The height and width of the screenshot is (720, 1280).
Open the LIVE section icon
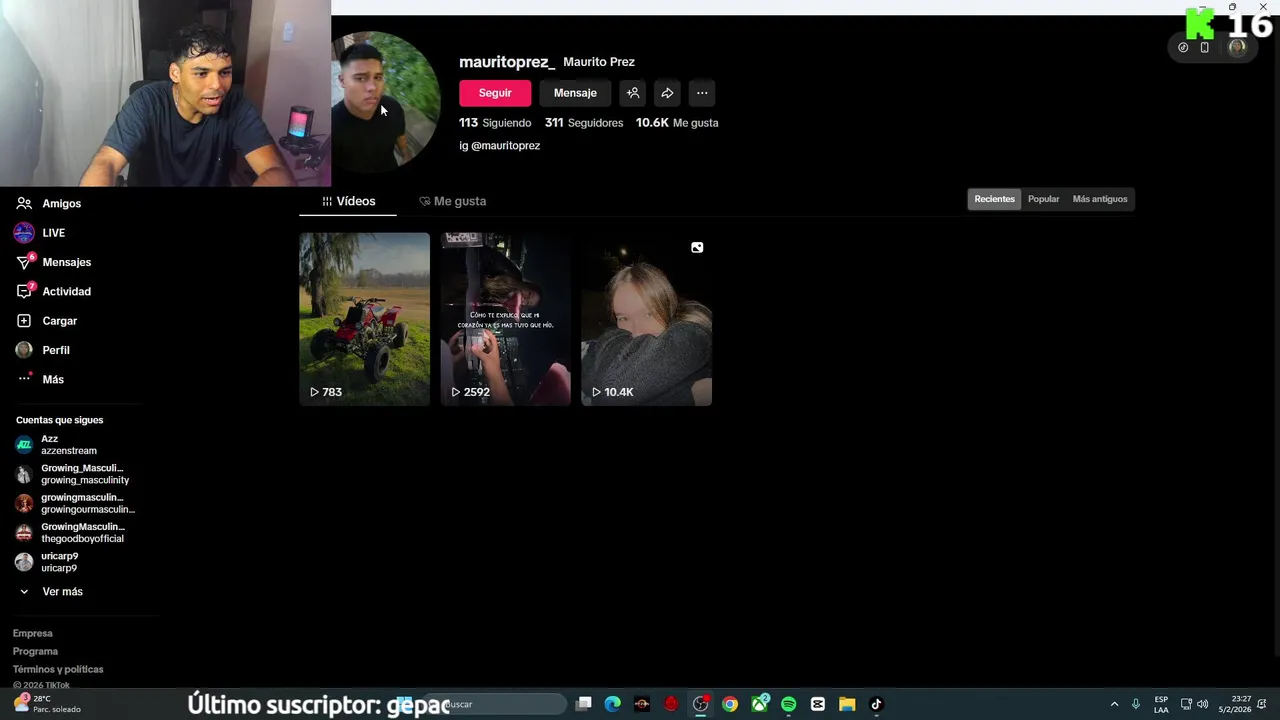24,233
